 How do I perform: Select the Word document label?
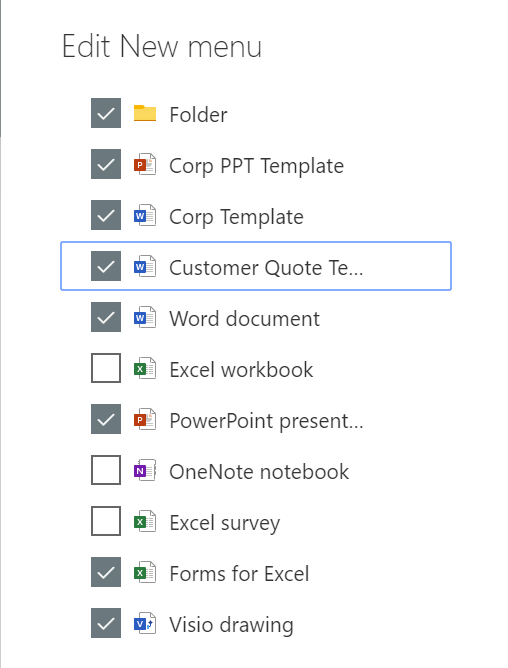(244, 319)
